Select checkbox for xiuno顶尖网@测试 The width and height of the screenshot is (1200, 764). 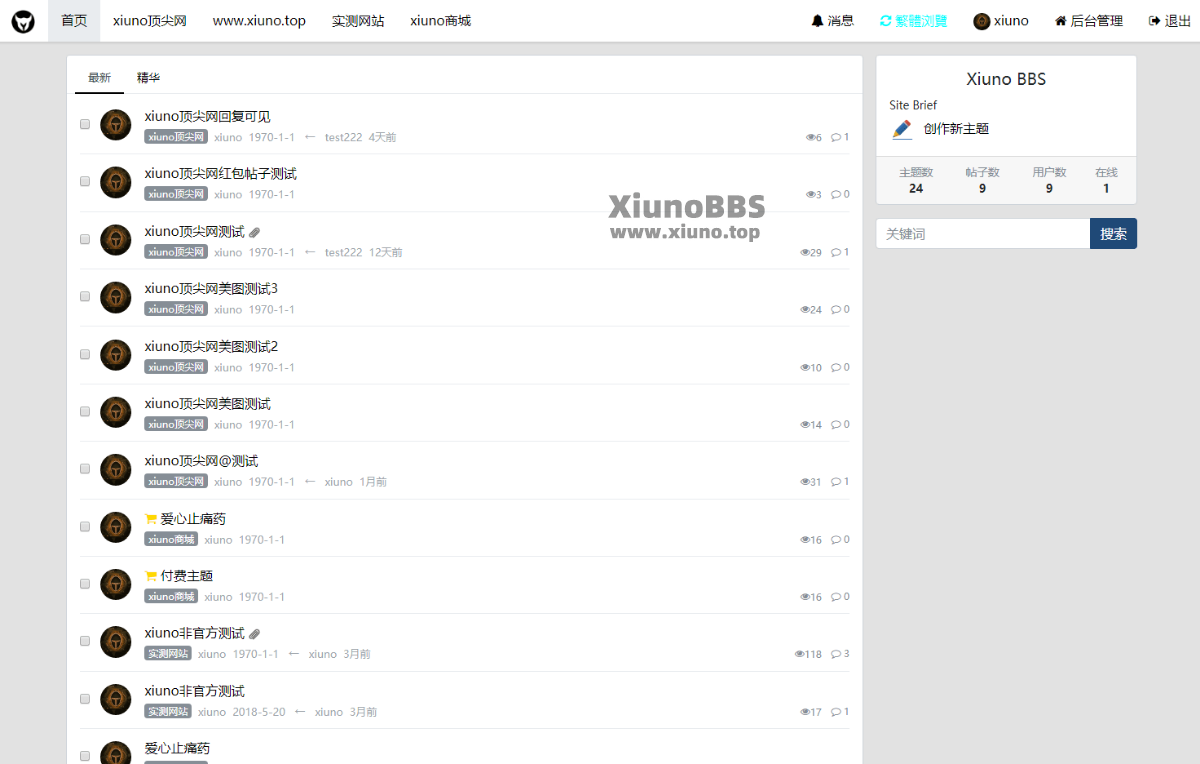[85, 468]
